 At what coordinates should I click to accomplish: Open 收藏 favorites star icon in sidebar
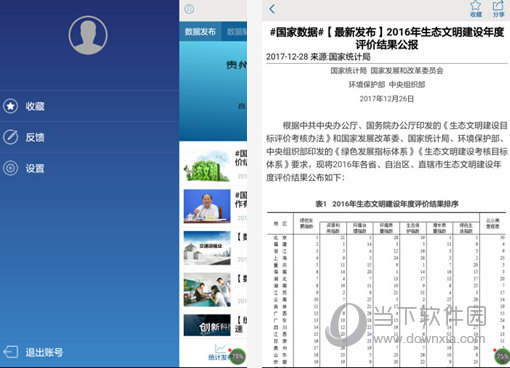tap(11, 106)
